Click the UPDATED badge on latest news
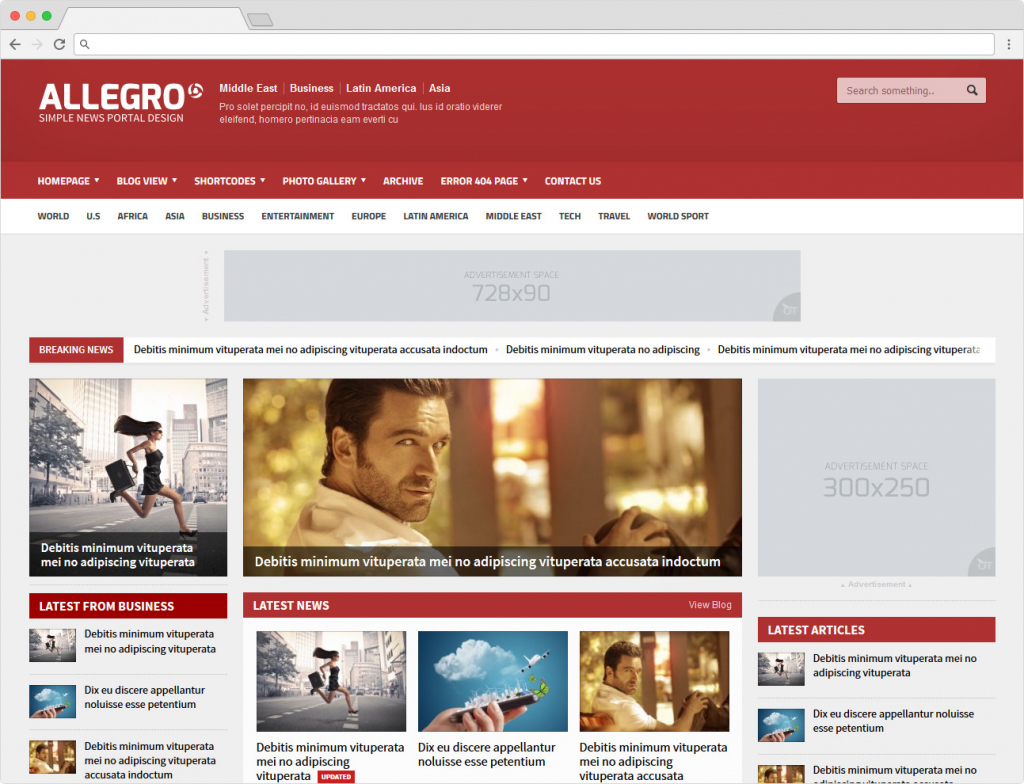This screenshot has height=784, width=1024. point(336,776)
